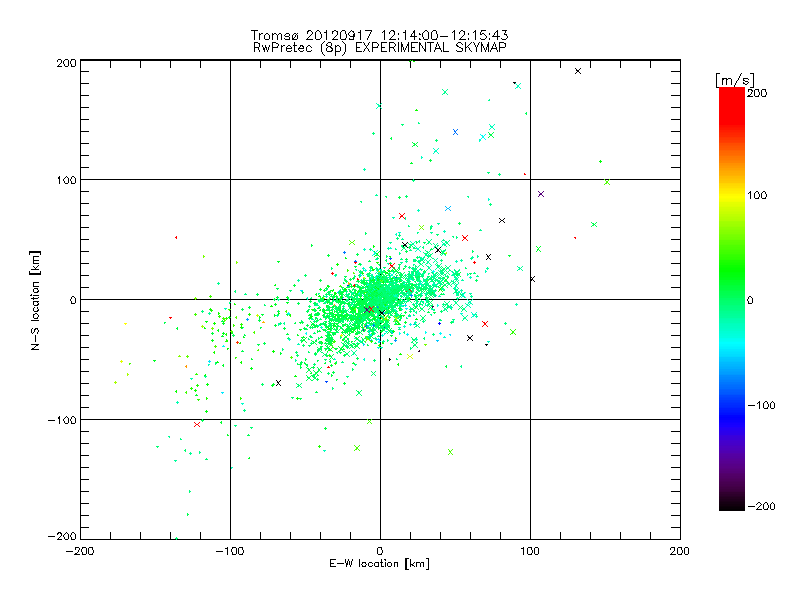Click the N-S axis '200' tick label
Screen dimensions: 800x600
66,63
